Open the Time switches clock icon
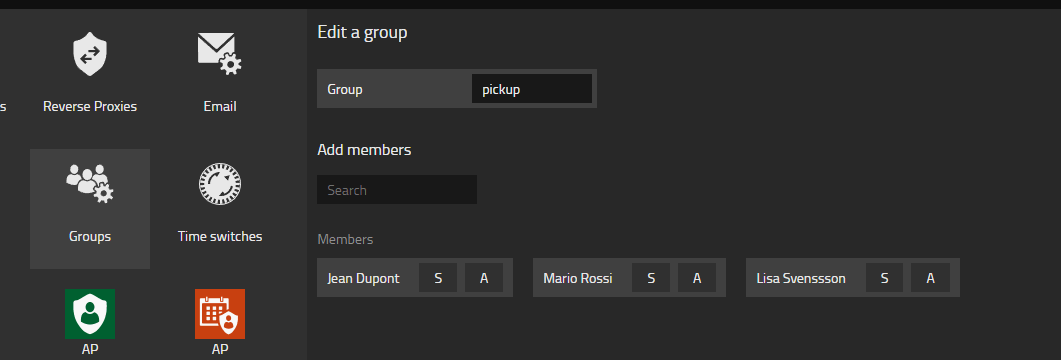This screenshot has width=1061, height=360. [x=220, y=184]
